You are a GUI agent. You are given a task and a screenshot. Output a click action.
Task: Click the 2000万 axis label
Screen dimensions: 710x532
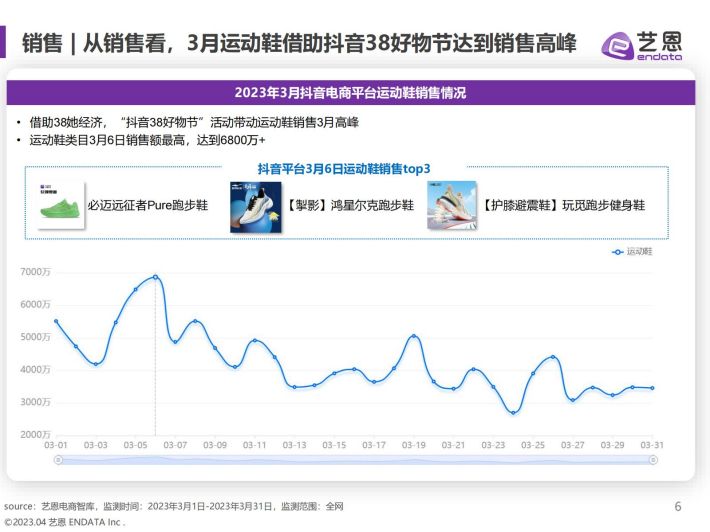(x=35, y=435)
